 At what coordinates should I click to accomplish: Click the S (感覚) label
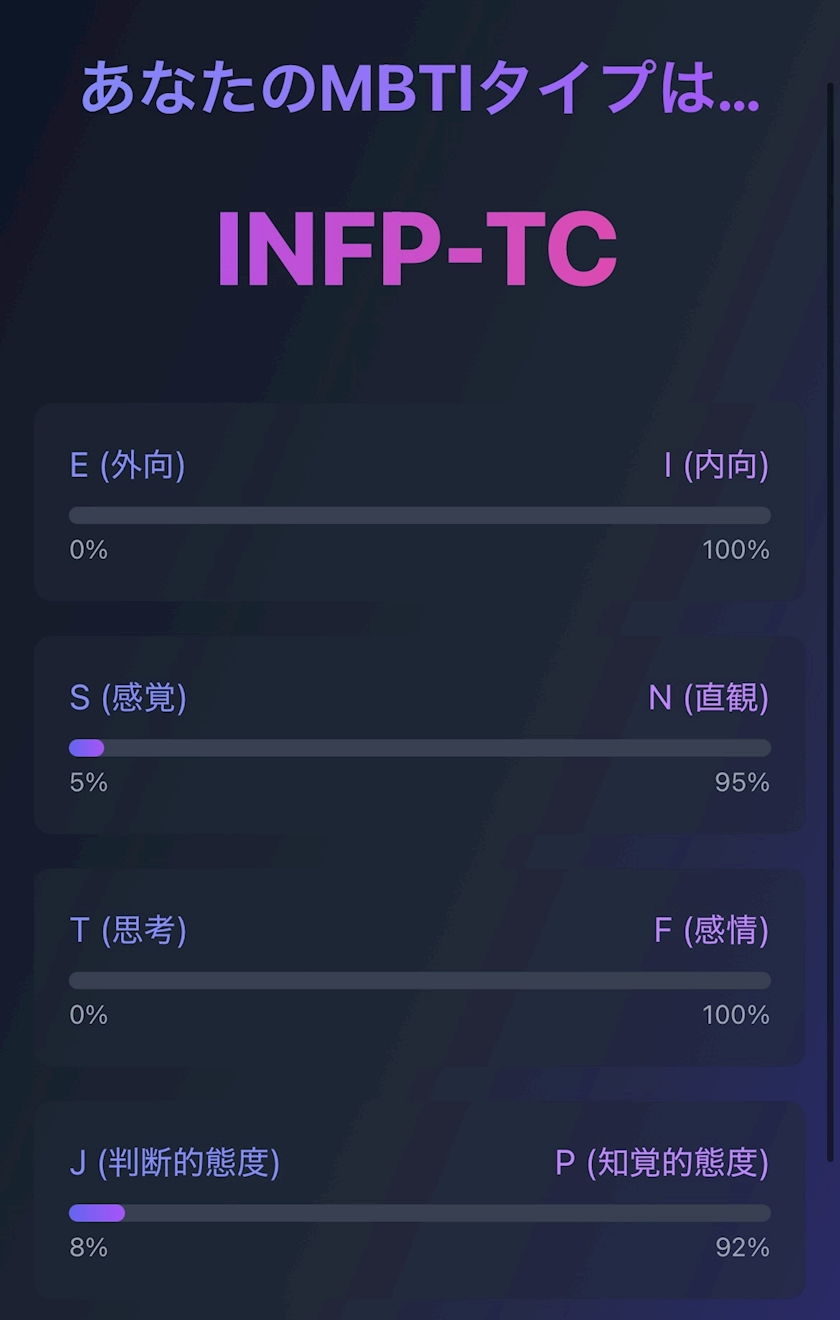pos(128,698)
